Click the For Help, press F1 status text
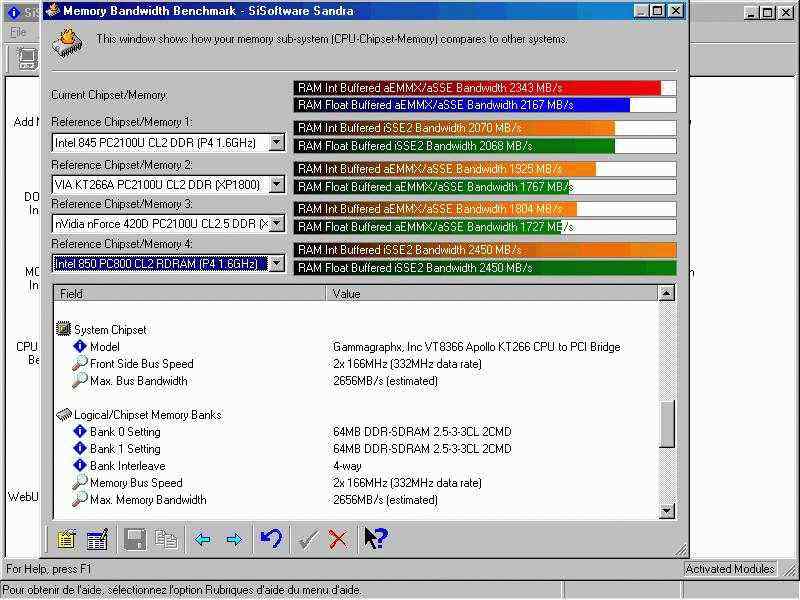The image size is (800, 600). 49,568
